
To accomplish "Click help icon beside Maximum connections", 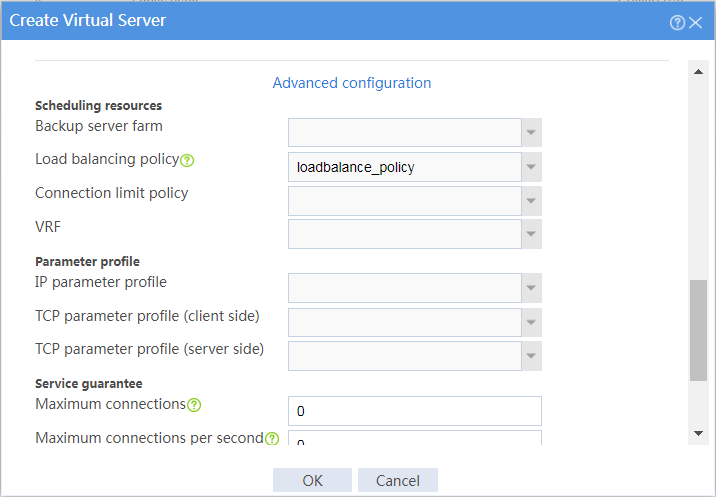I will pyautogui.click(x=194, y=405).
